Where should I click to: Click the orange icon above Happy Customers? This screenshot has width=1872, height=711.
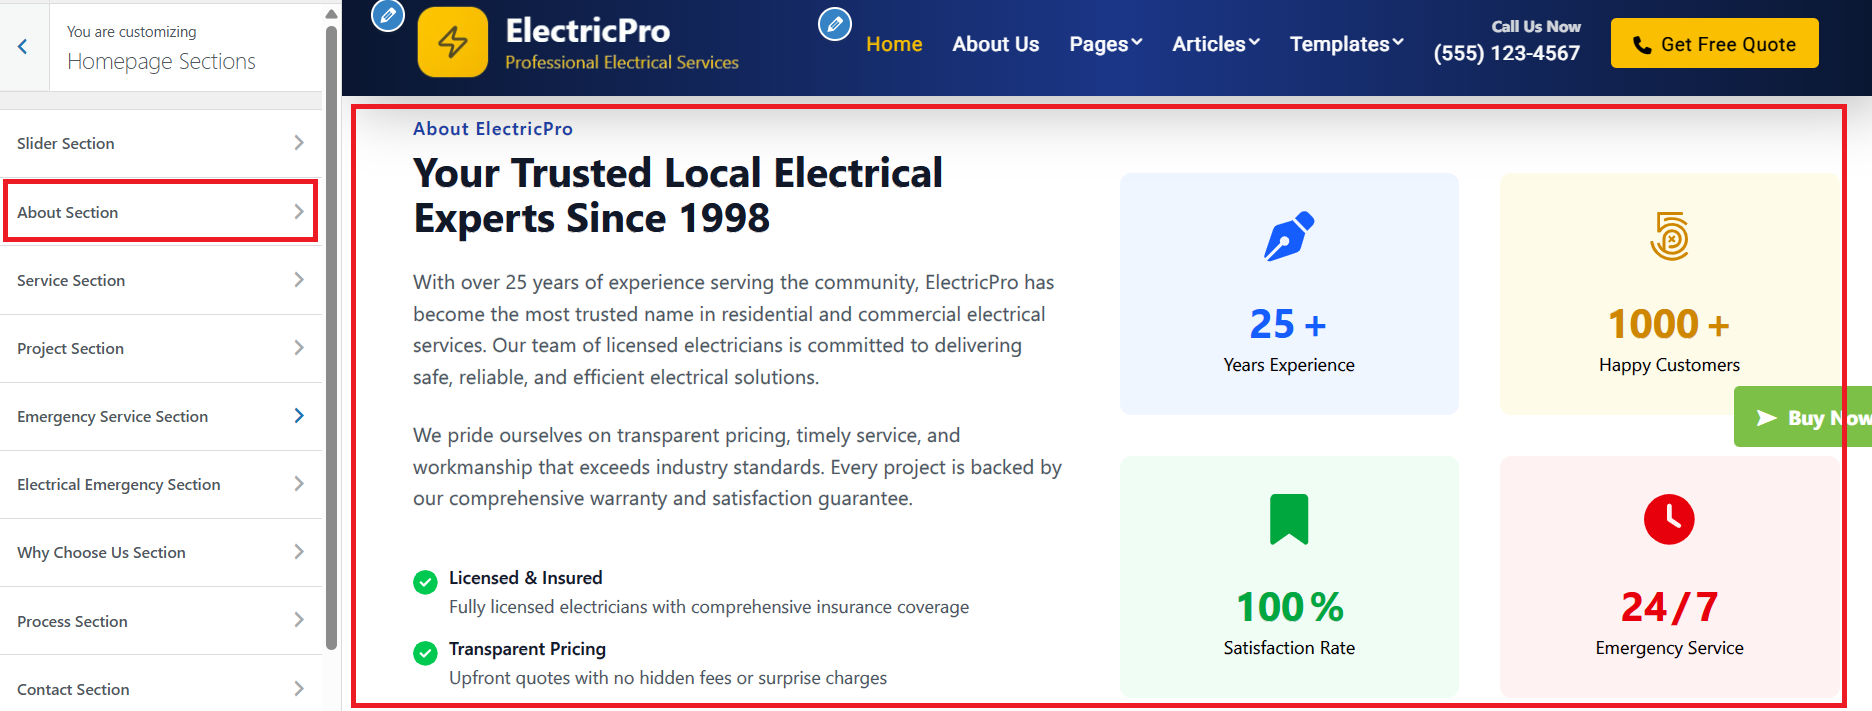[1669, 236]
